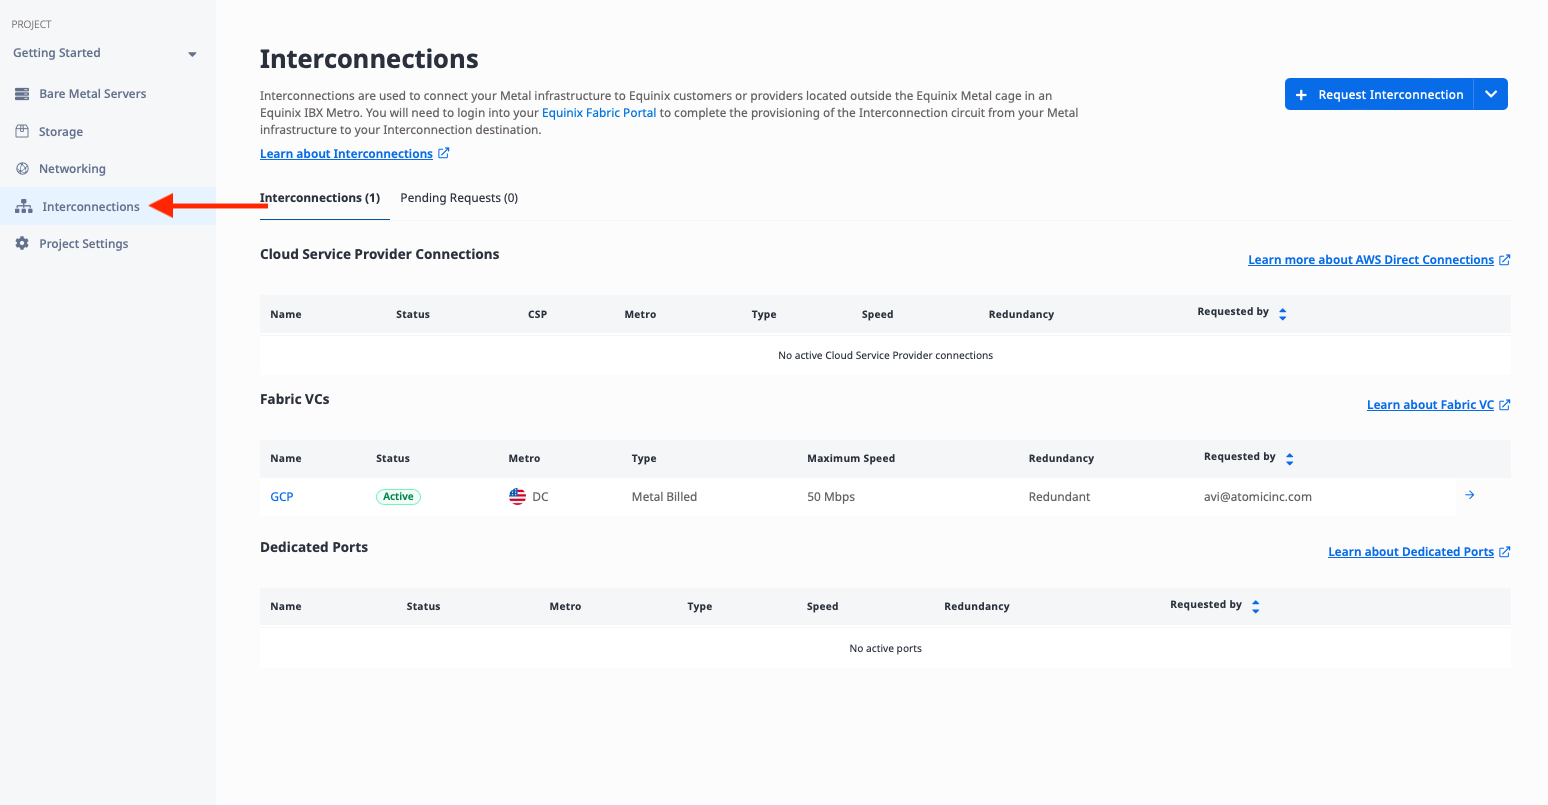The height and width of the screenshot is (805, 1548).
Task: Click the US flag icon next to DC
Action: tap(517, 497)
